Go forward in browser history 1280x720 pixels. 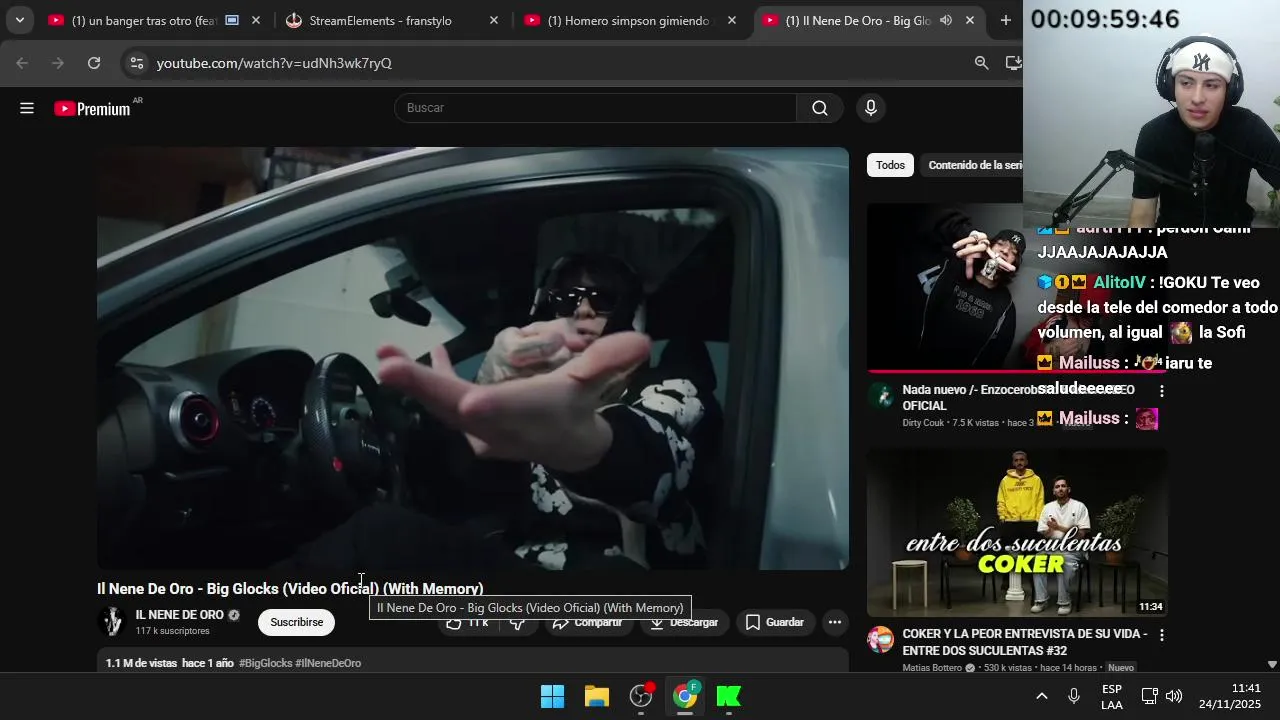pos(58,63)
